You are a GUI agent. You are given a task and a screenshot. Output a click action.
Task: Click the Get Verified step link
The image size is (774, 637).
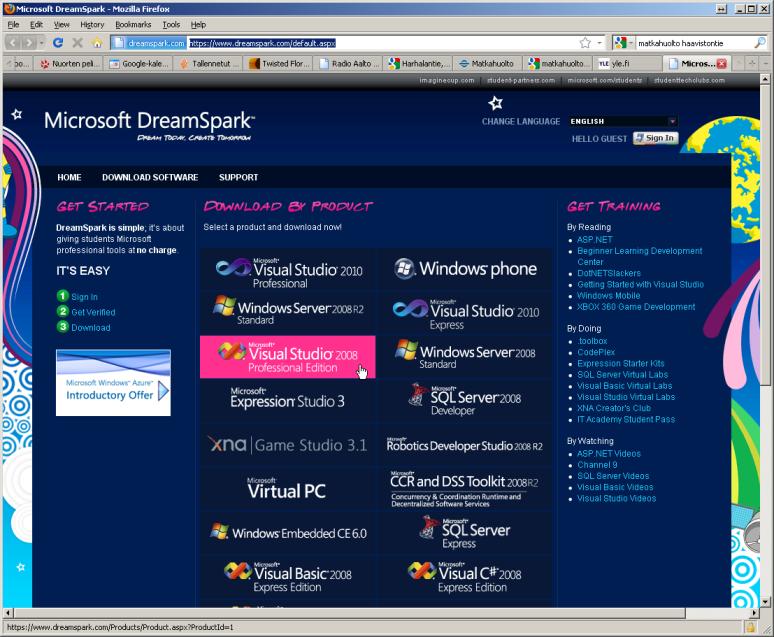93,312
